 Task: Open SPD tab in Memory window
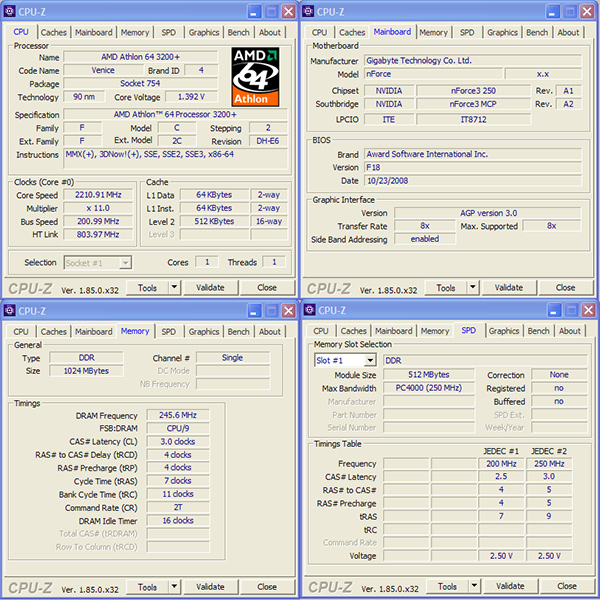[x=168, y=332]
